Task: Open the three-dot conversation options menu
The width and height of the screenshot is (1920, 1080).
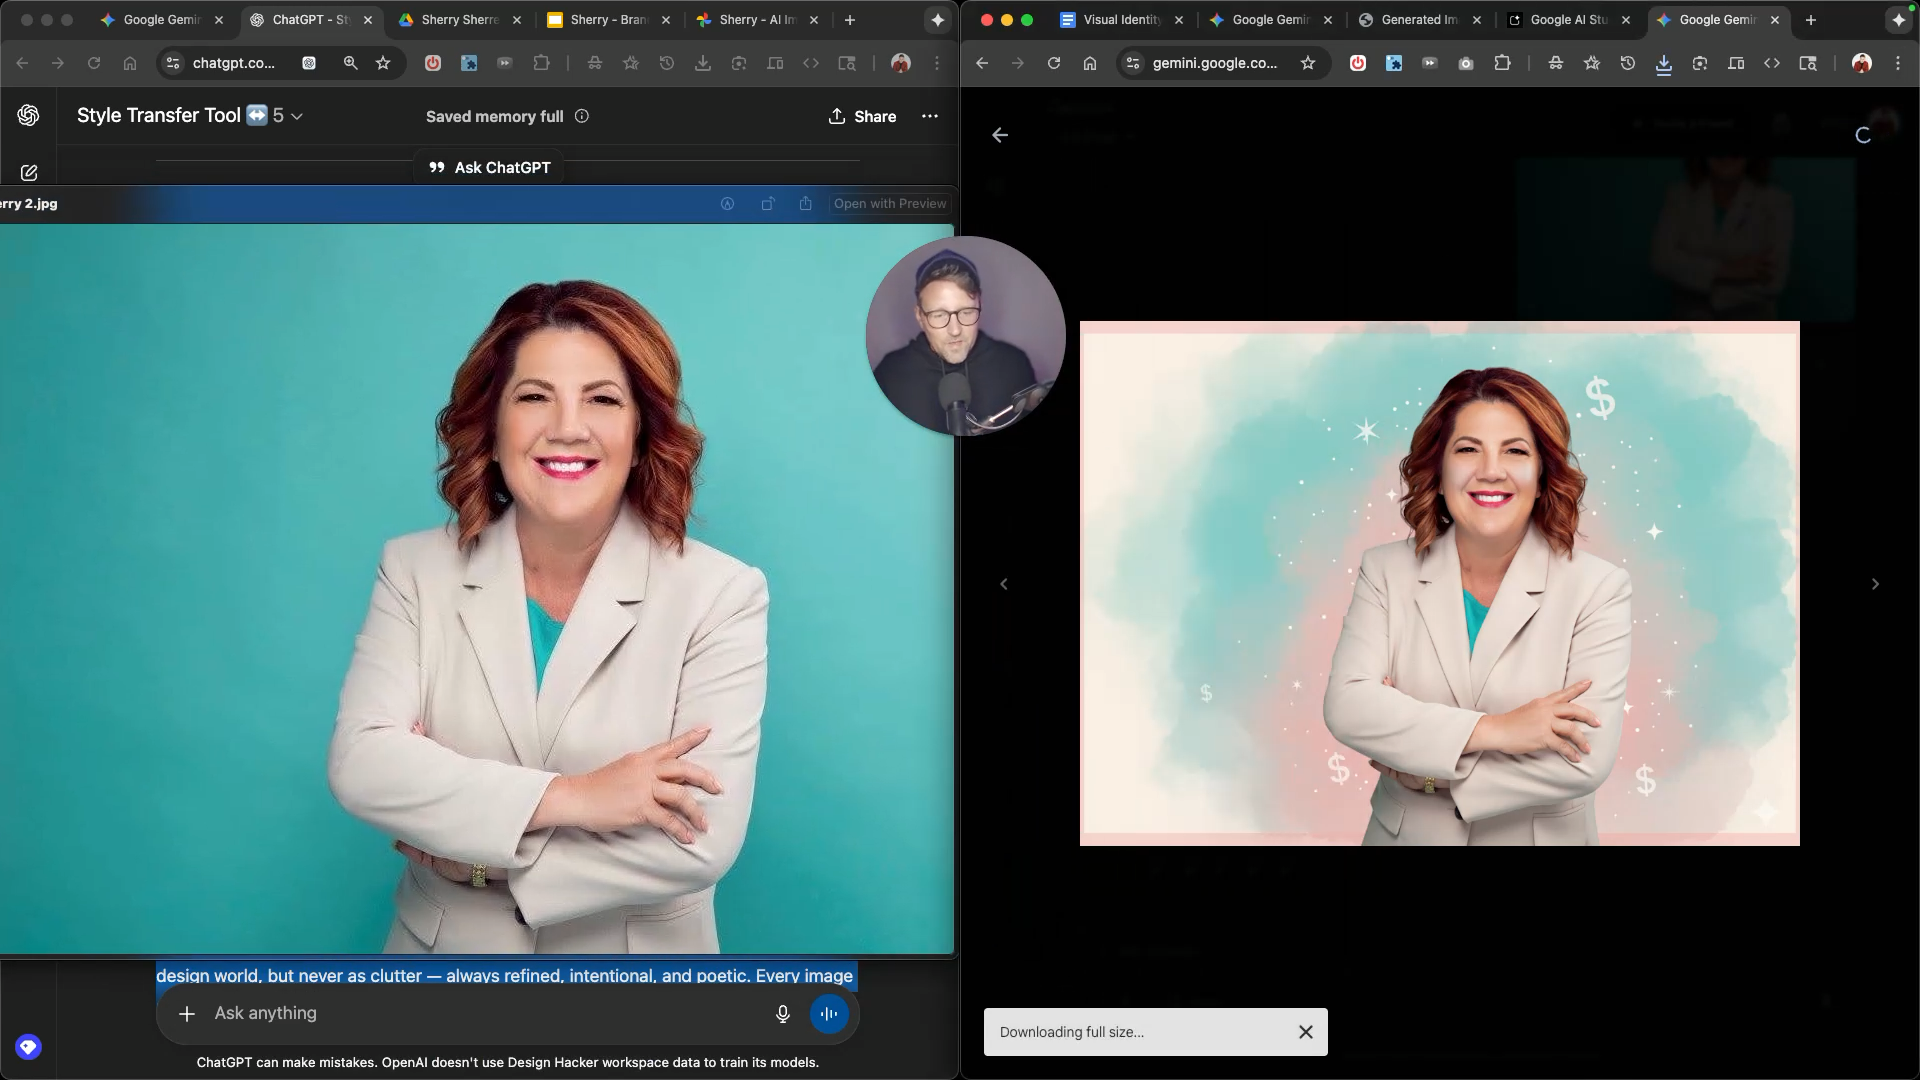Action: click(930, 116)
